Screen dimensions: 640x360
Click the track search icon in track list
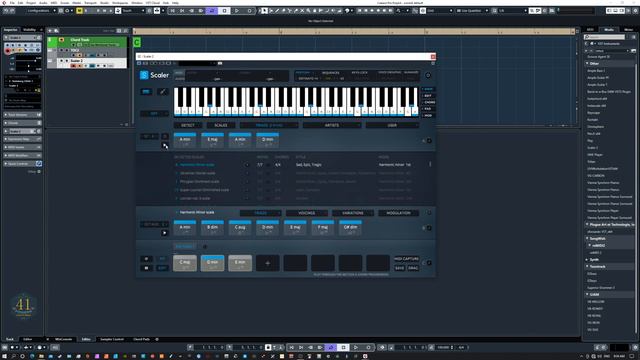[56, 31]
